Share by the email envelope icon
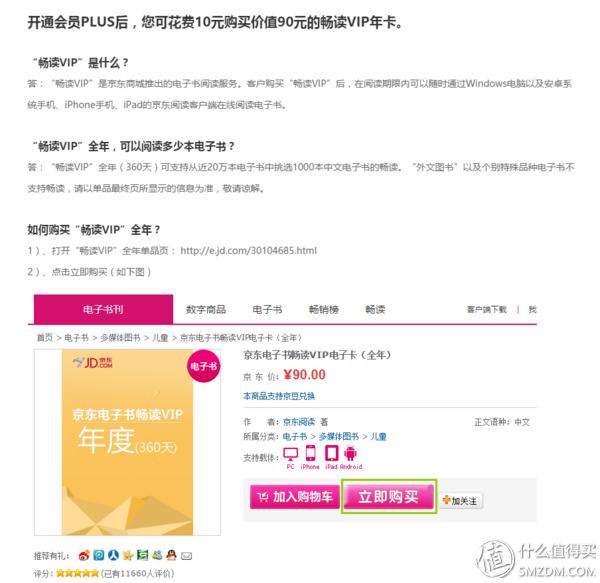The image size is (600, 583). point(186,556)
